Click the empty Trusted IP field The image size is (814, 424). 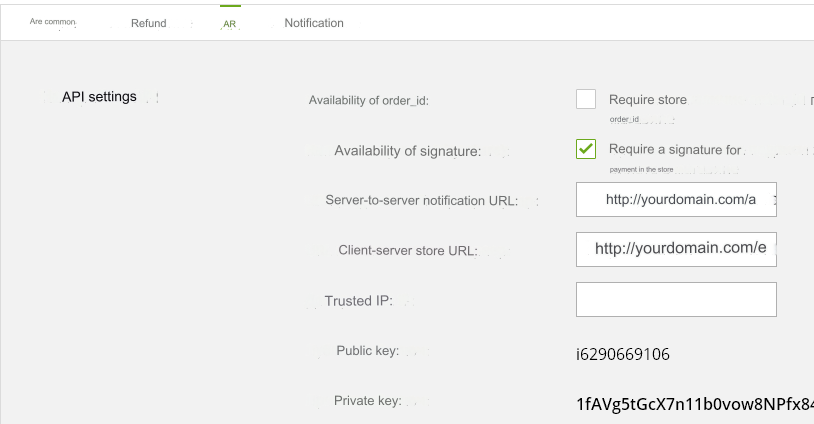click(676, 299)
